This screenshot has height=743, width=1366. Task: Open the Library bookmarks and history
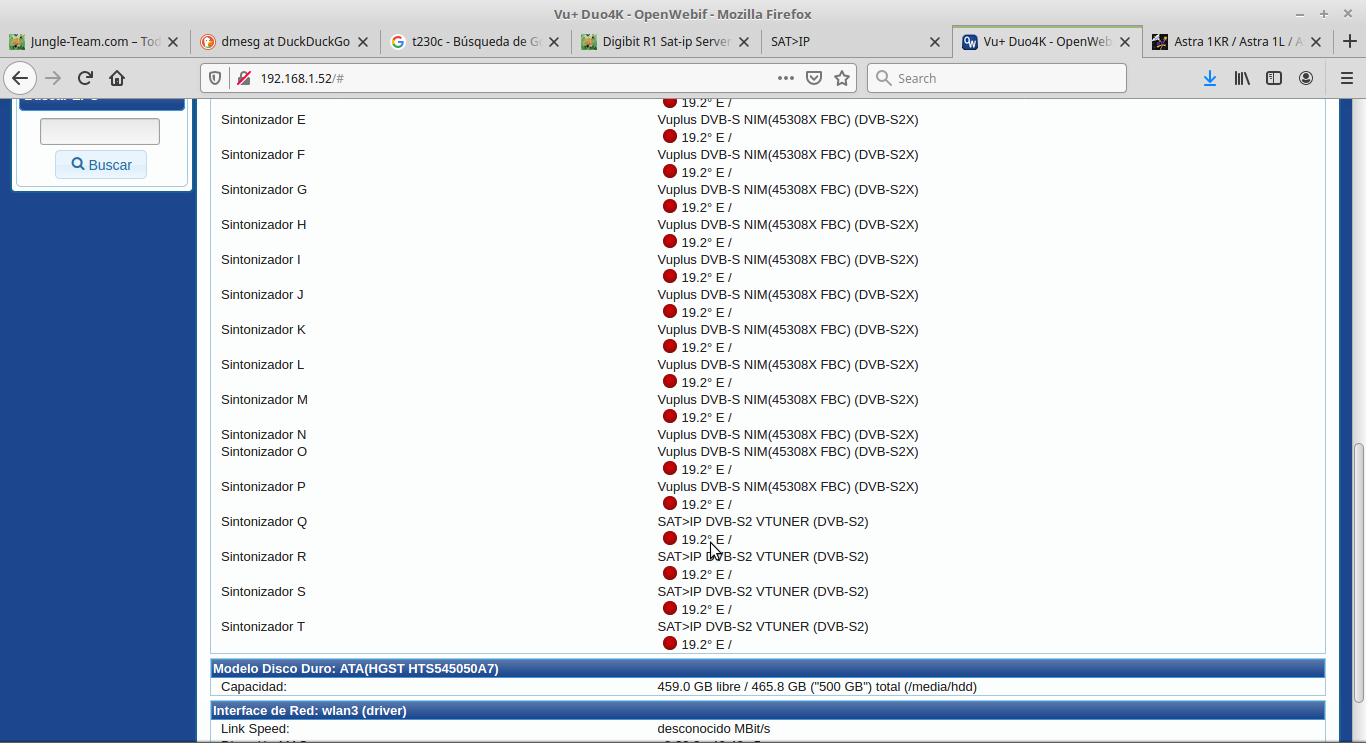[1241, 78]
